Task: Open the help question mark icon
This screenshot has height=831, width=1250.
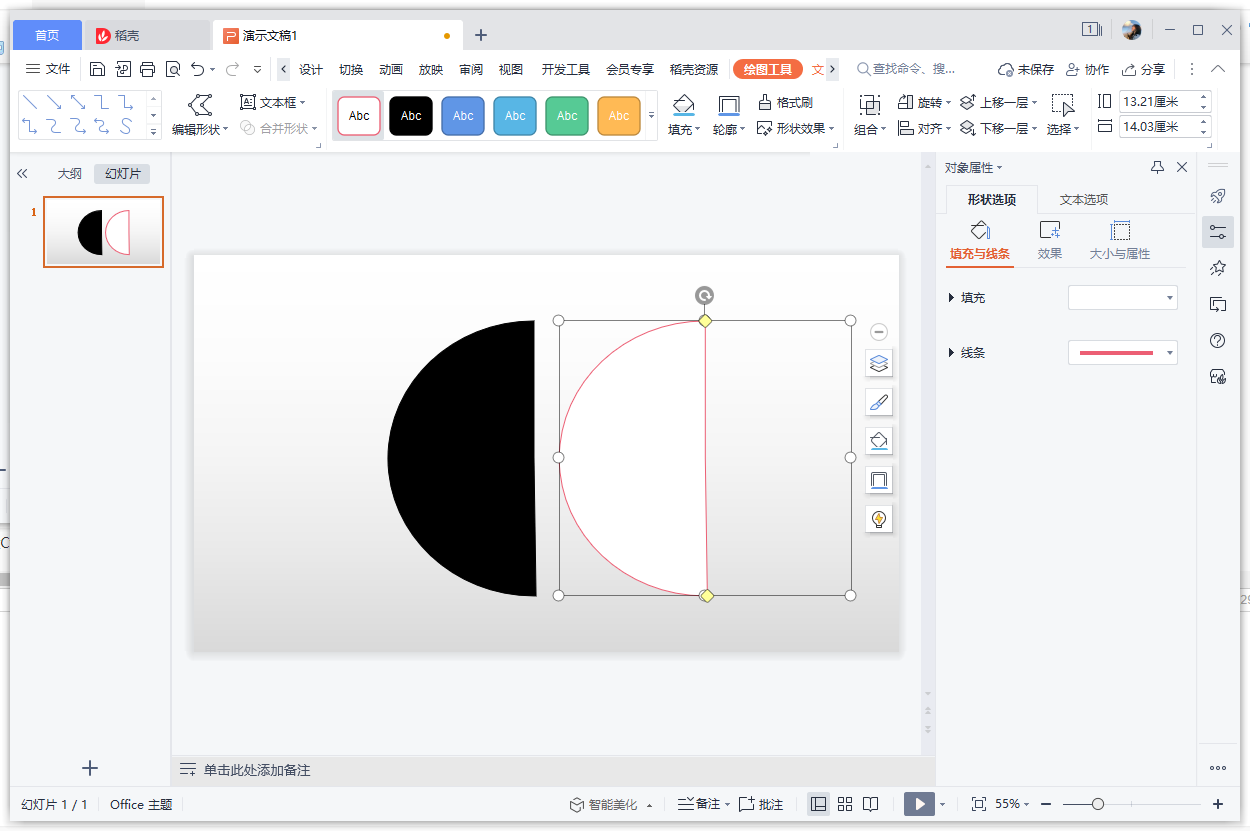Action: click(x=1218, y=340)
